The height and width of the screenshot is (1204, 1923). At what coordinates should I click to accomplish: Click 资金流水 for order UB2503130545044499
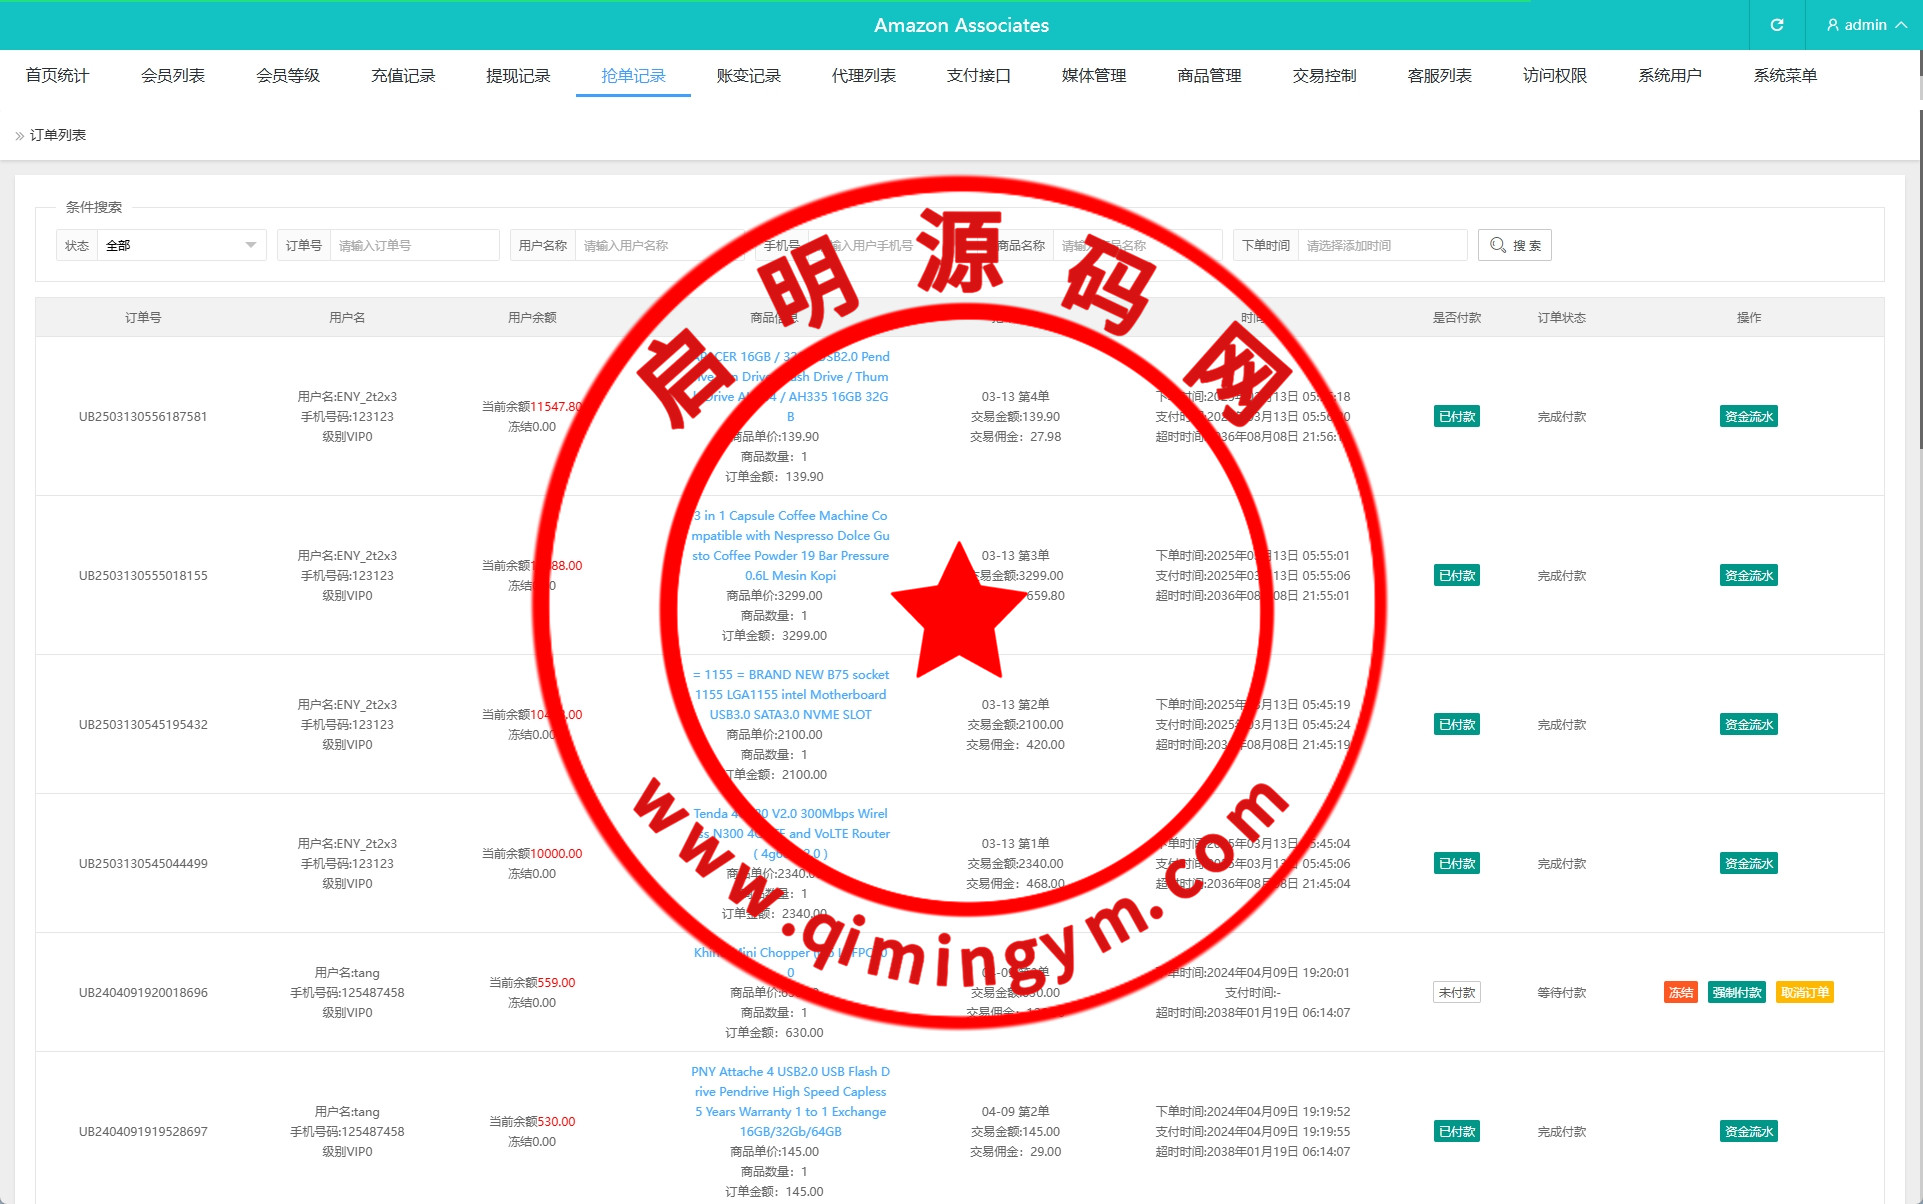pyautogui.click(x=1748, y=864)
